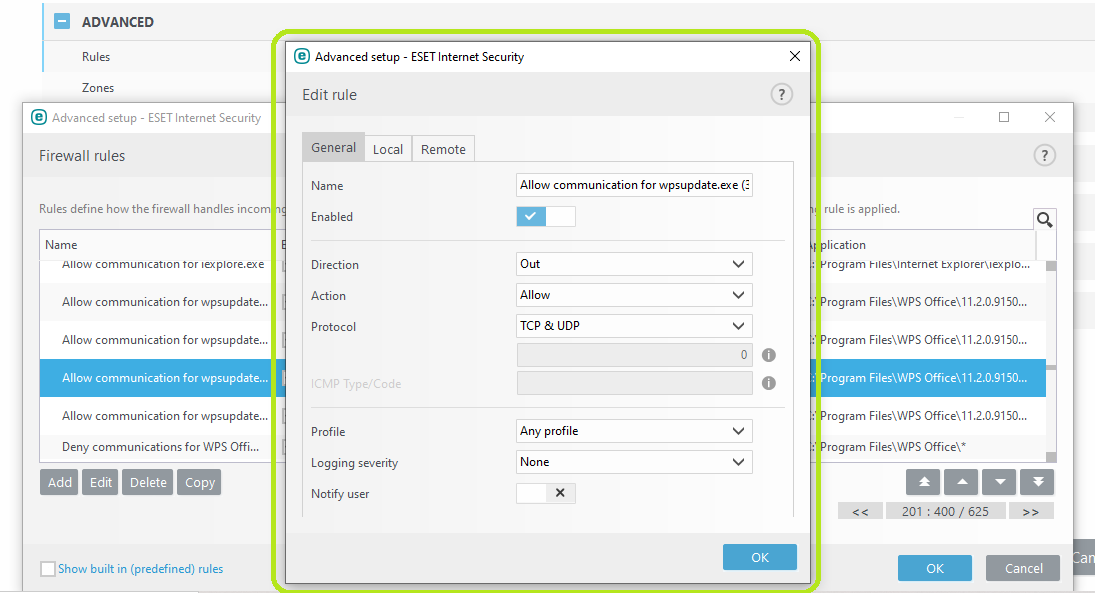Open the Protocol dropdown
The width and height of the screenshot is (1095, 593).
pyautogui.click(x=634, y=325)
